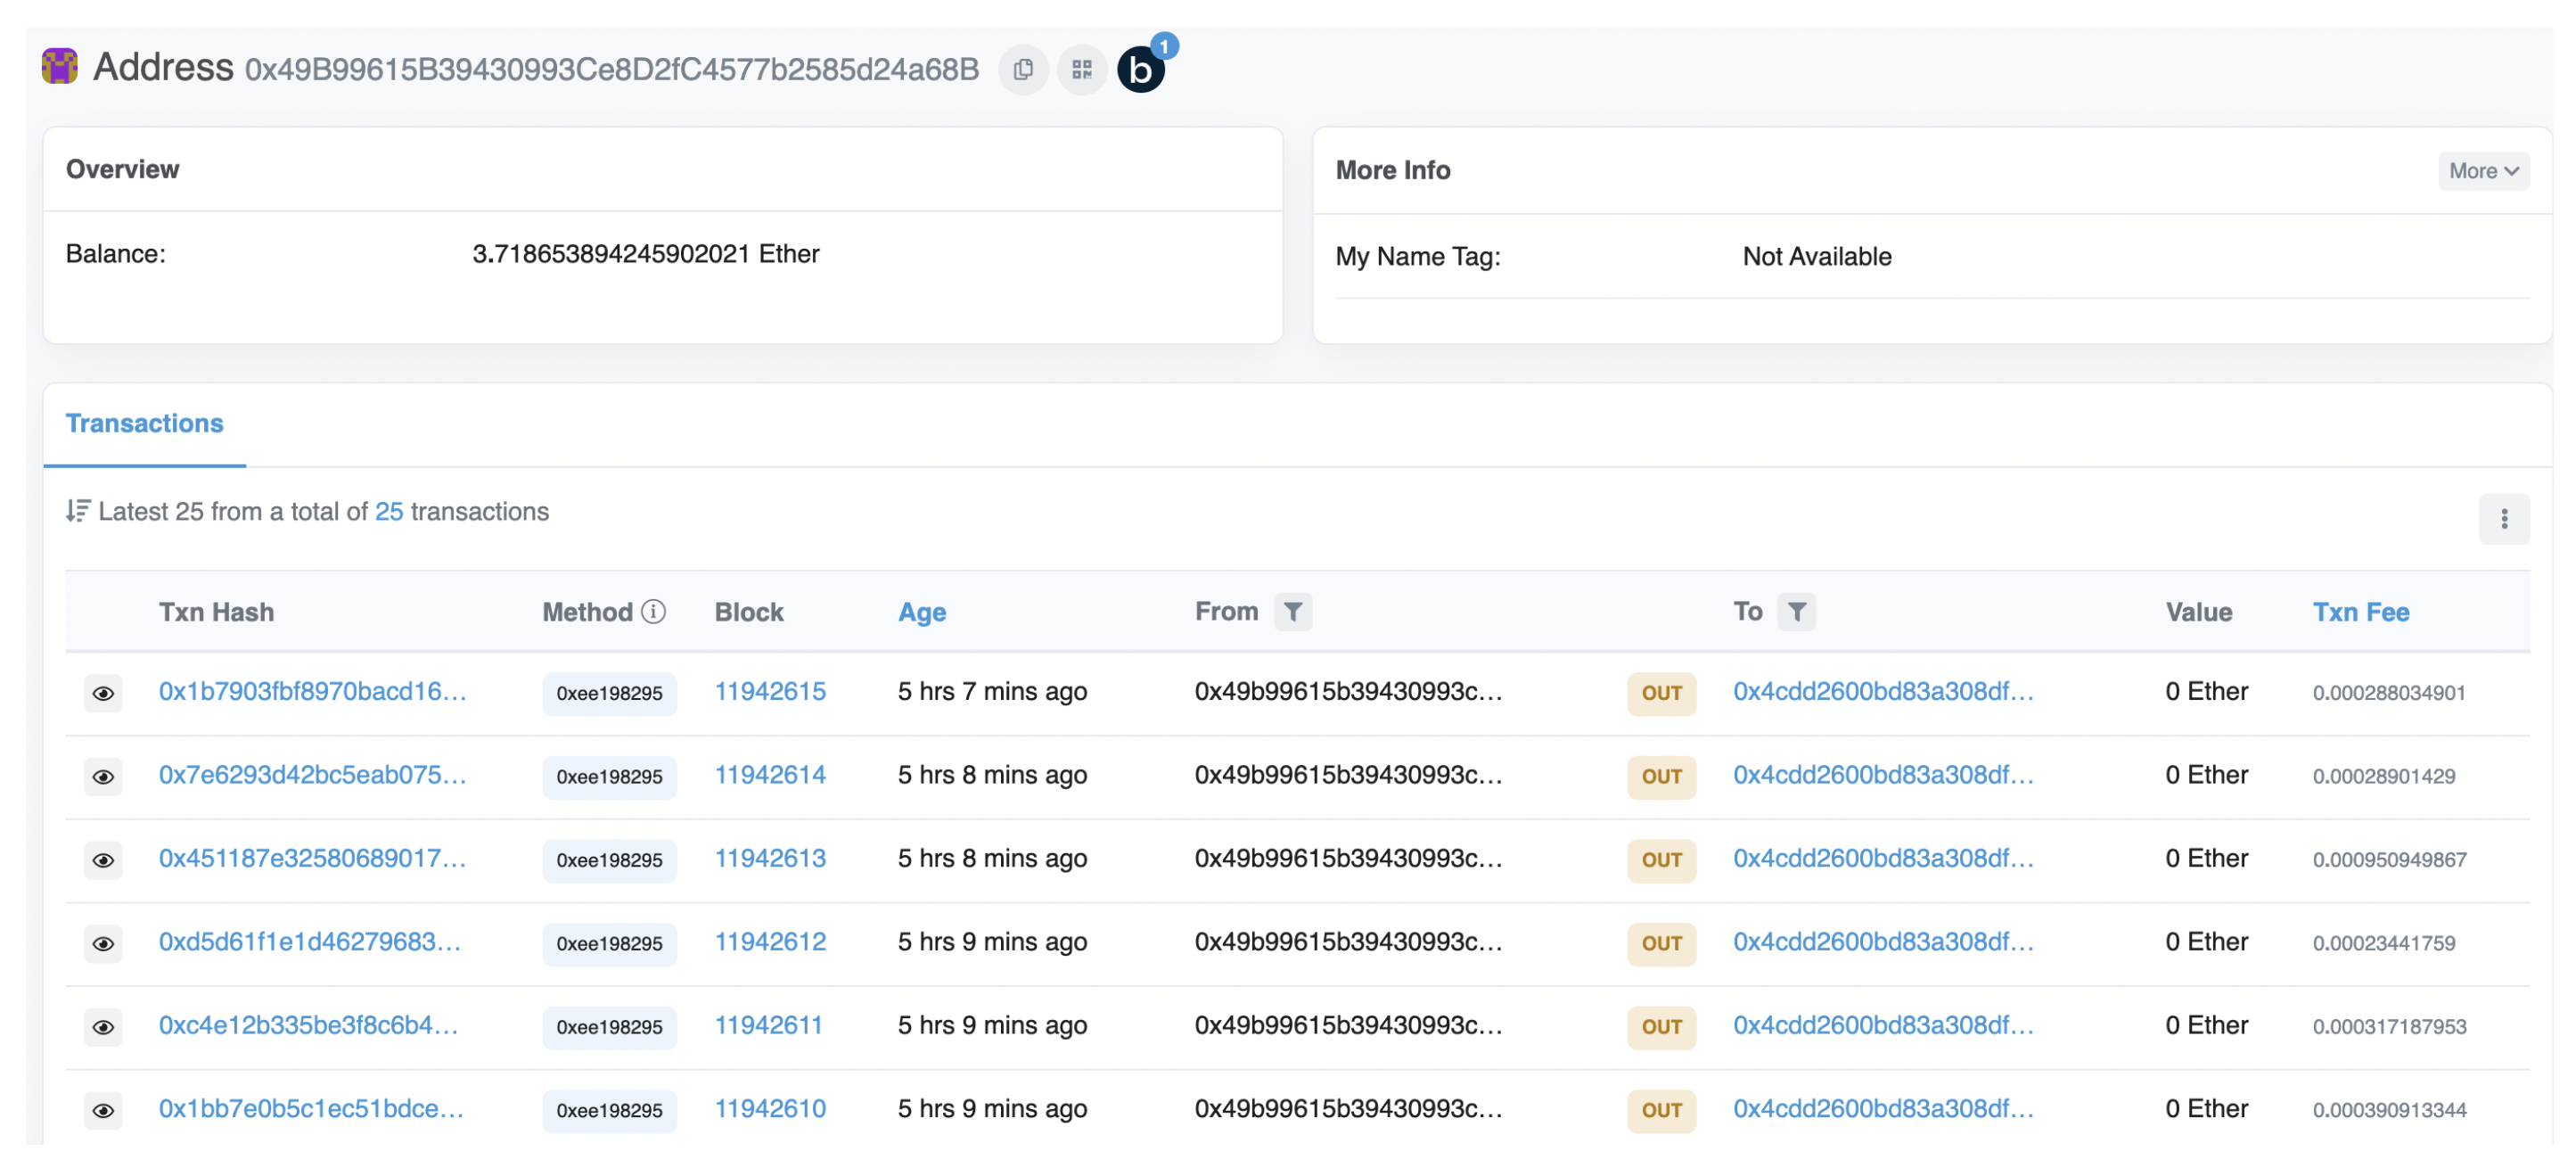
Task: Click the address identicon avatar
Action: tap(60, 67)
